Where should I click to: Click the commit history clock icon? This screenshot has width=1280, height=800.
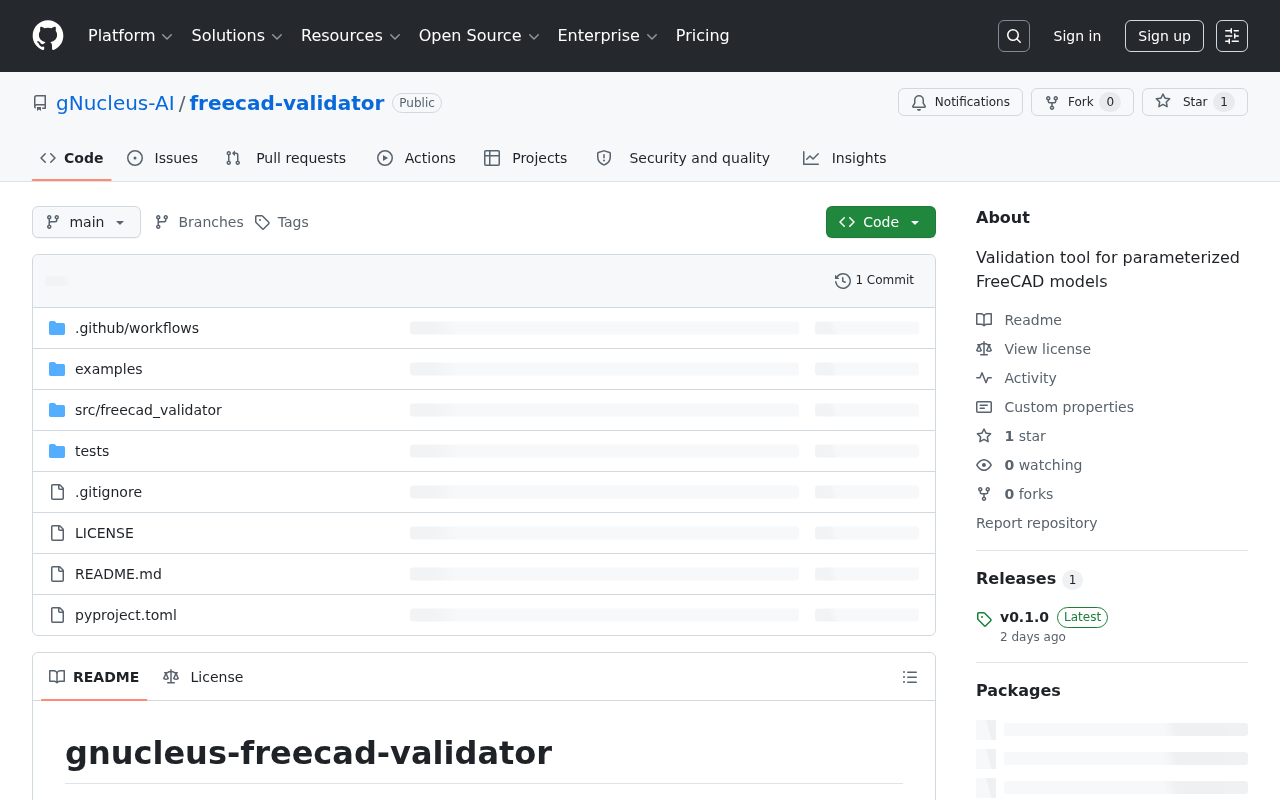[843, 281]
